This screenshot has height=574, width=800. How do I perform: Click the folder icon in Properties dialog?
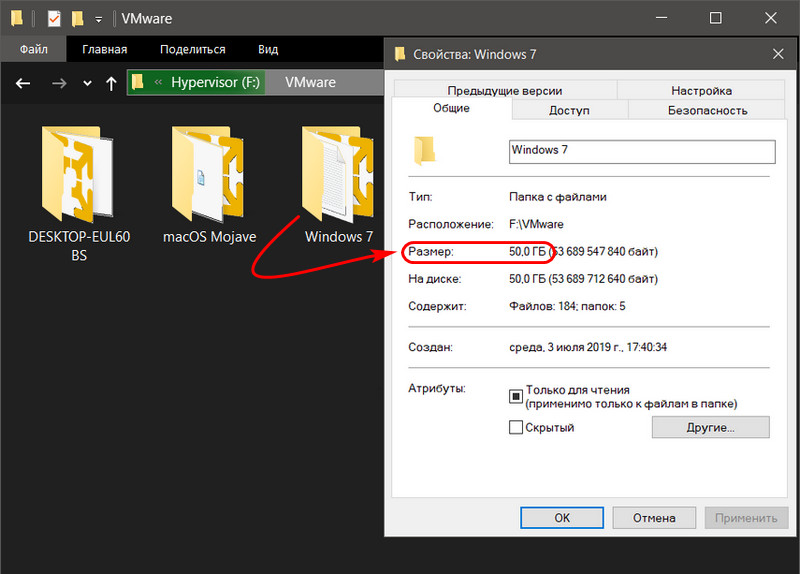pyautogui.click(x=424, y=151)
